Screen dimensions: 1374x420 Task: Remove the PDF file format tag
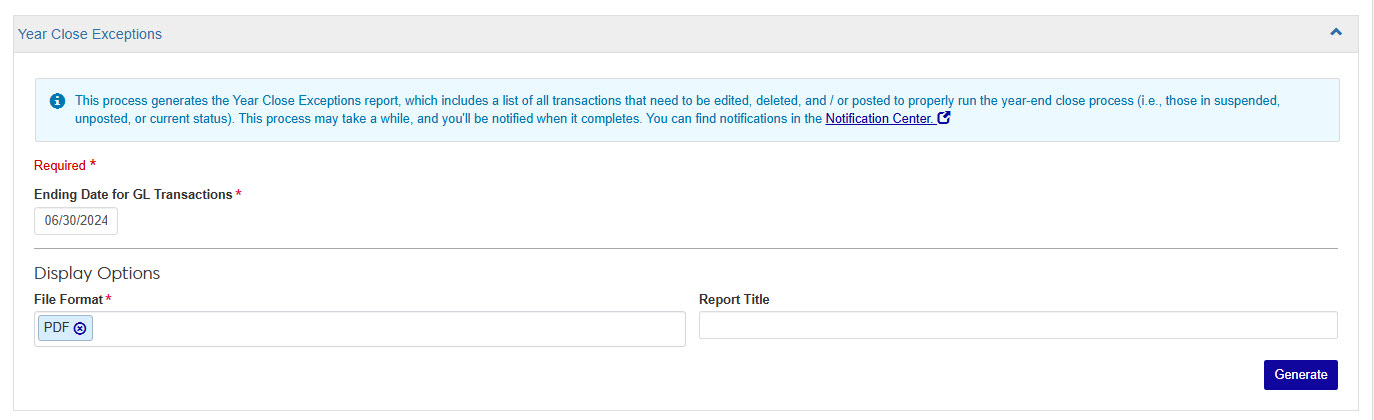[80, 328]
